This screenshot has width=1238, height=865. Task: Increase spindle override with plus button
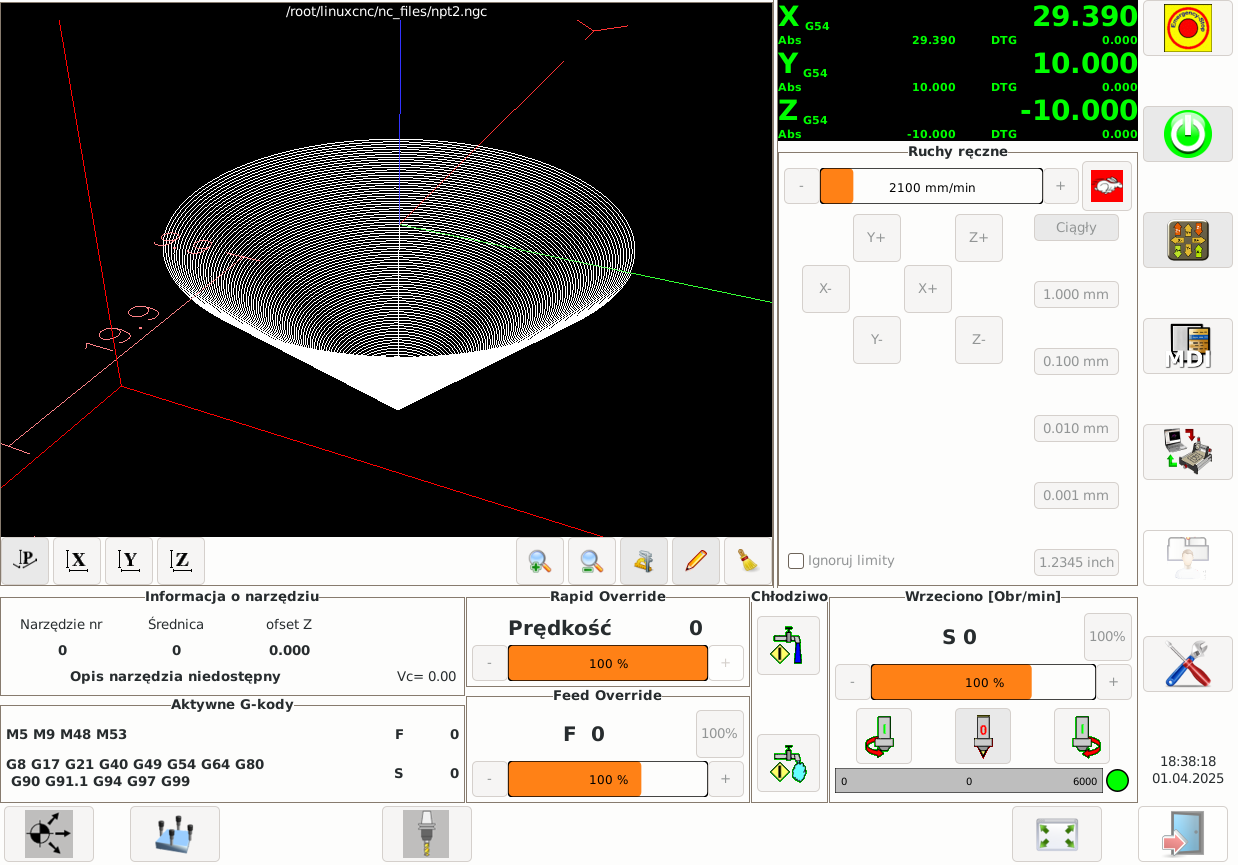(1114, 682)
